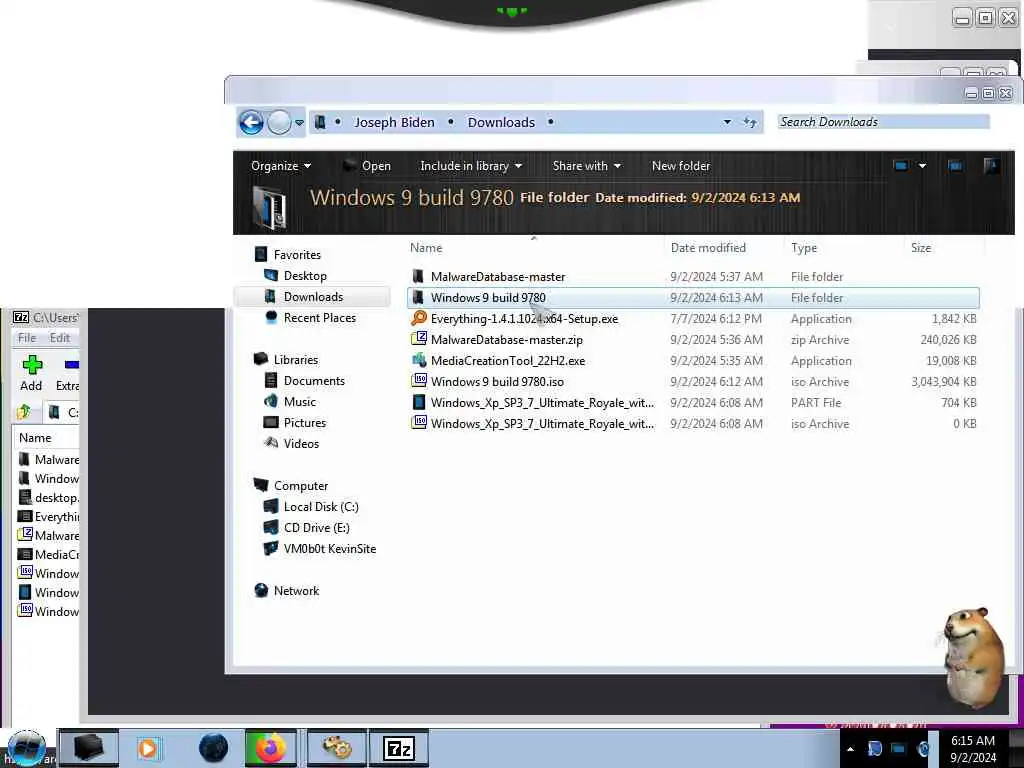This screenshot has height=768, width=1024.
Task: Click the Joseph Biden breadcrumb
Action: point(394,122)
